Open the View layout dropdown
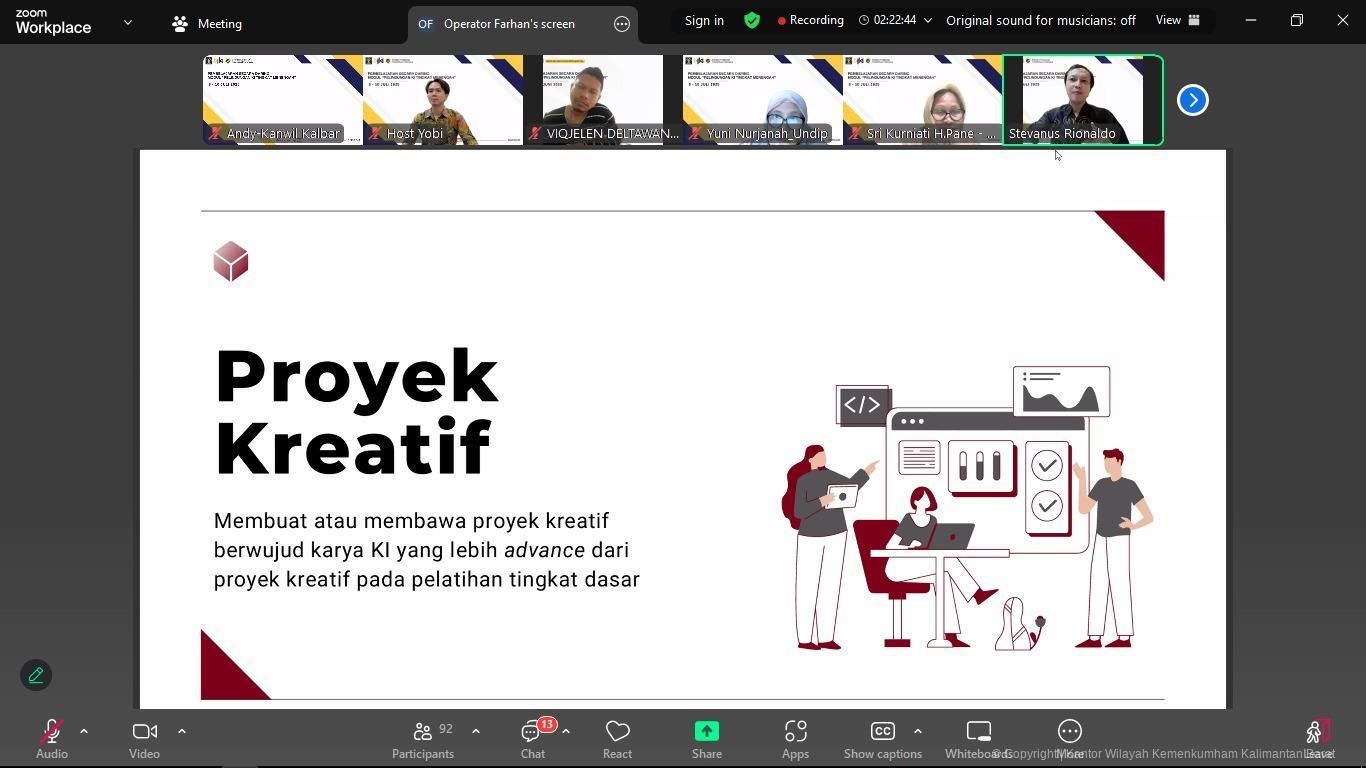Viewport: 1366px width, 768px height. tap(1177, 20)
